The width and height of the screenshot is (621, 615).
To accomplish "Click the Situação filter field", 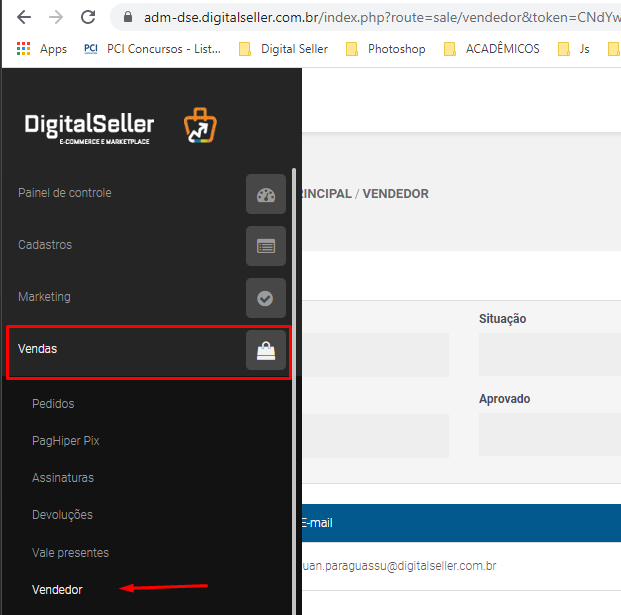I will [550, 354].
